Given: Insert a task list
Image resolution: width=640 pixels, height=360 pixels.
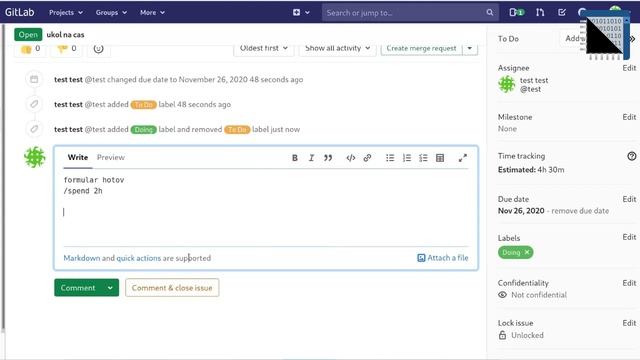Looking at the screenshot, I should 423,158.
